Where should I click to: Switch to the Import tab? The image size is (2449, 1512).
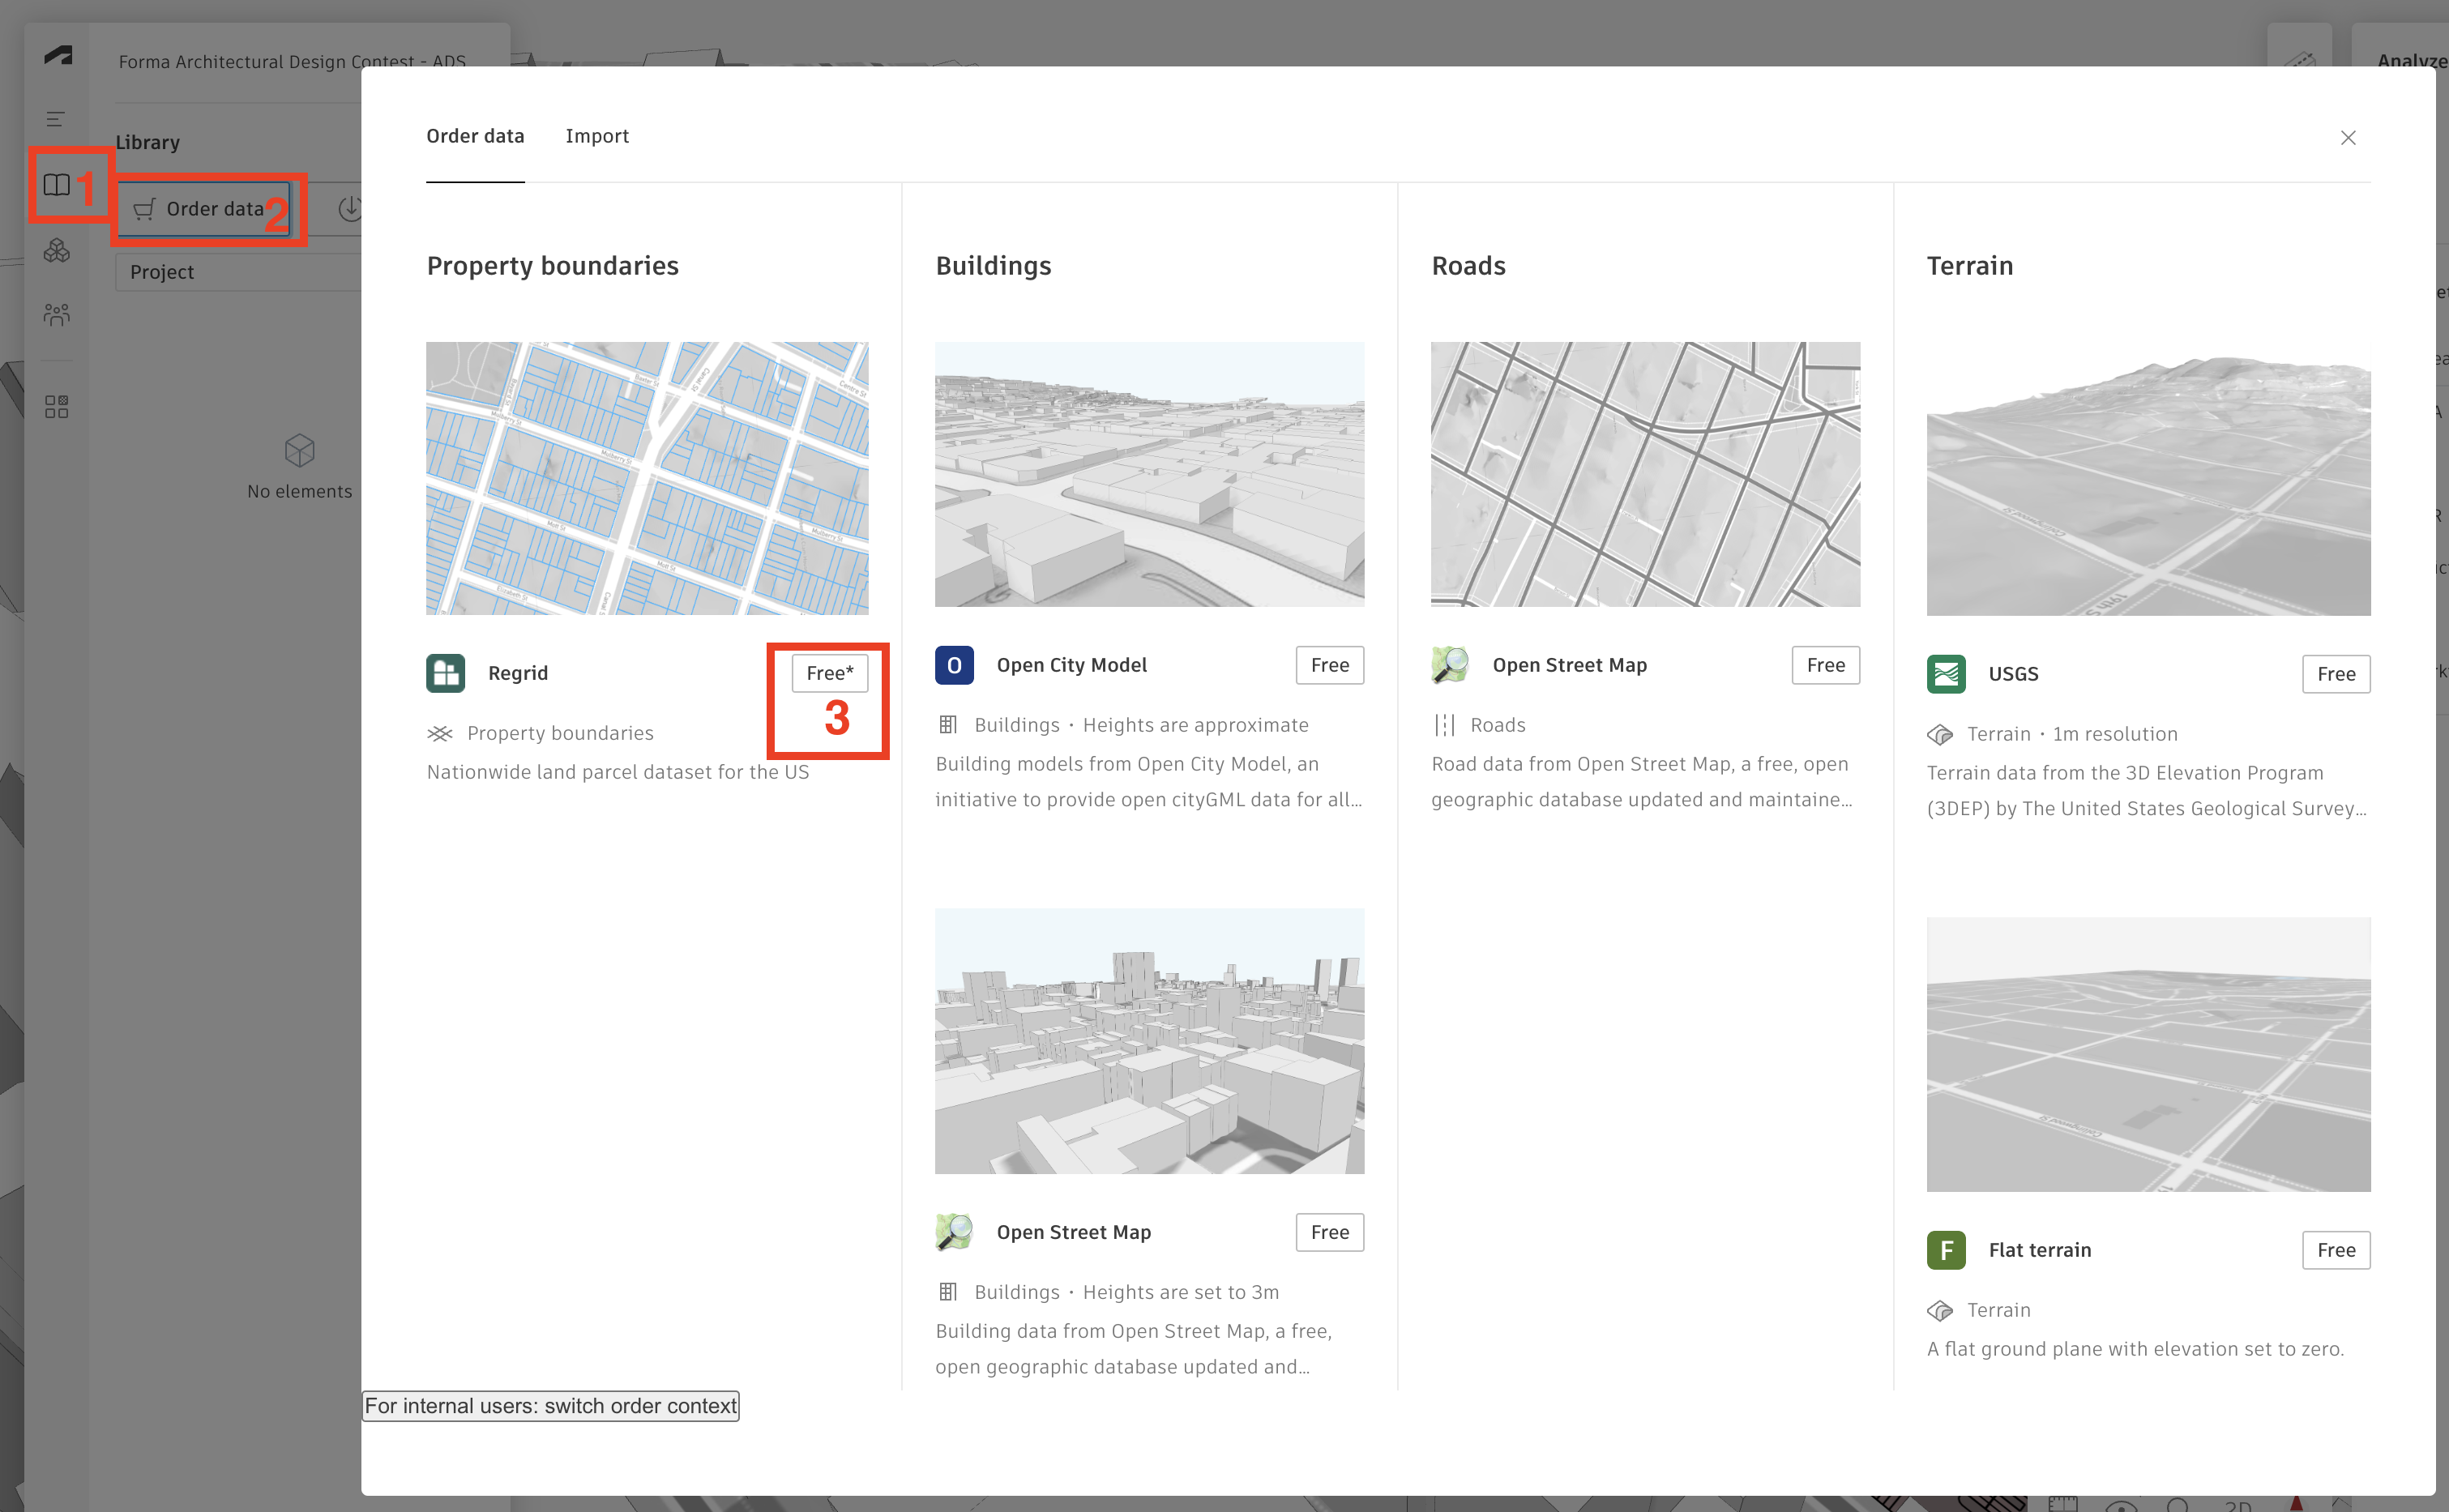(x=597, y=136)
